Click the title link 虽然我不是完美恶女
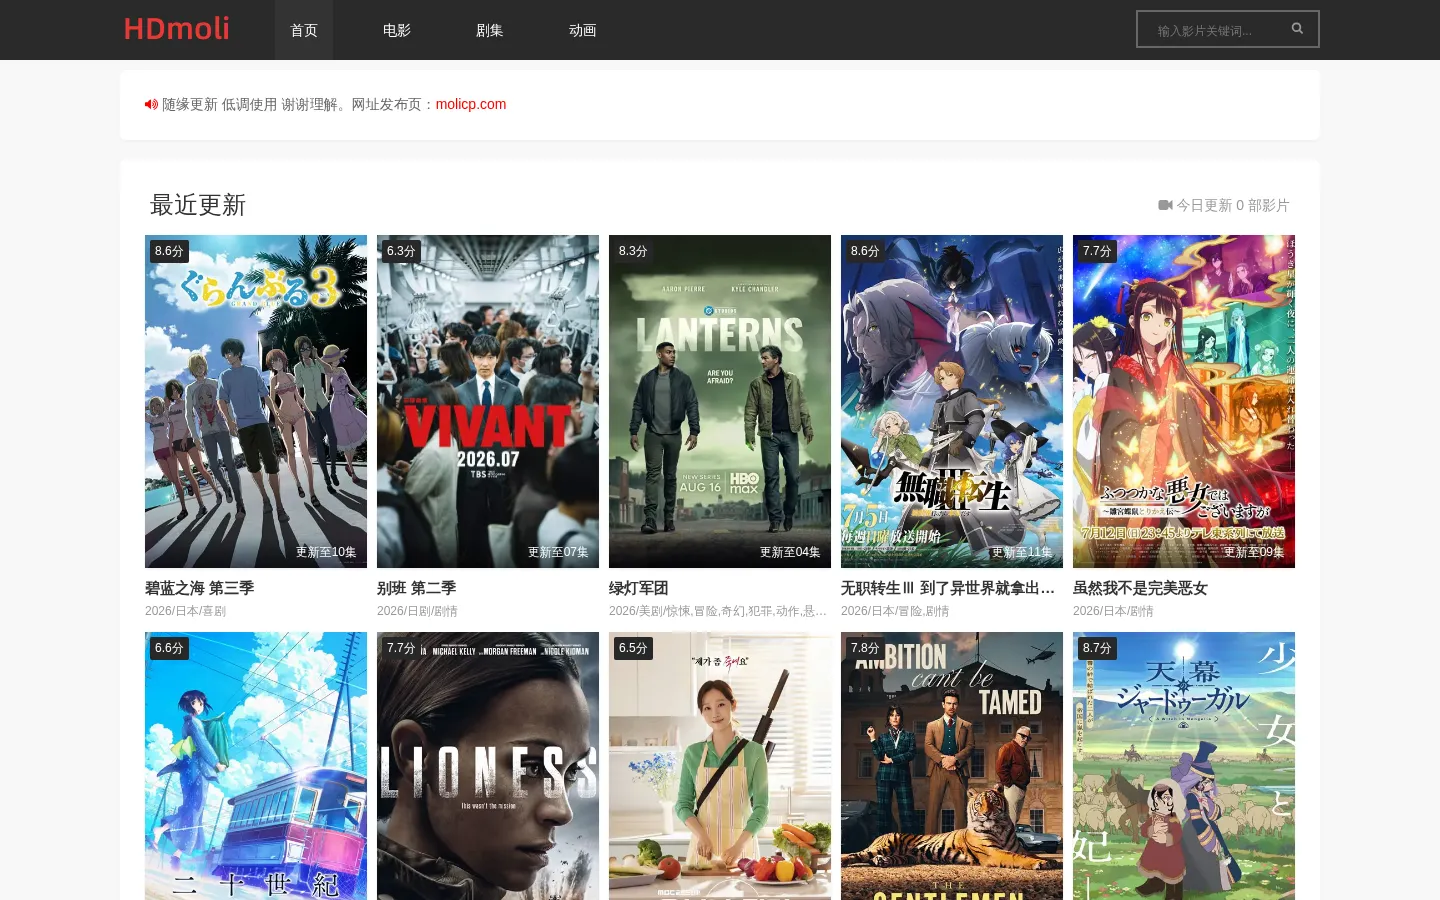The height and width of the screenshot is (900, 1440). pyautogui.click(x=1140, y=588)
